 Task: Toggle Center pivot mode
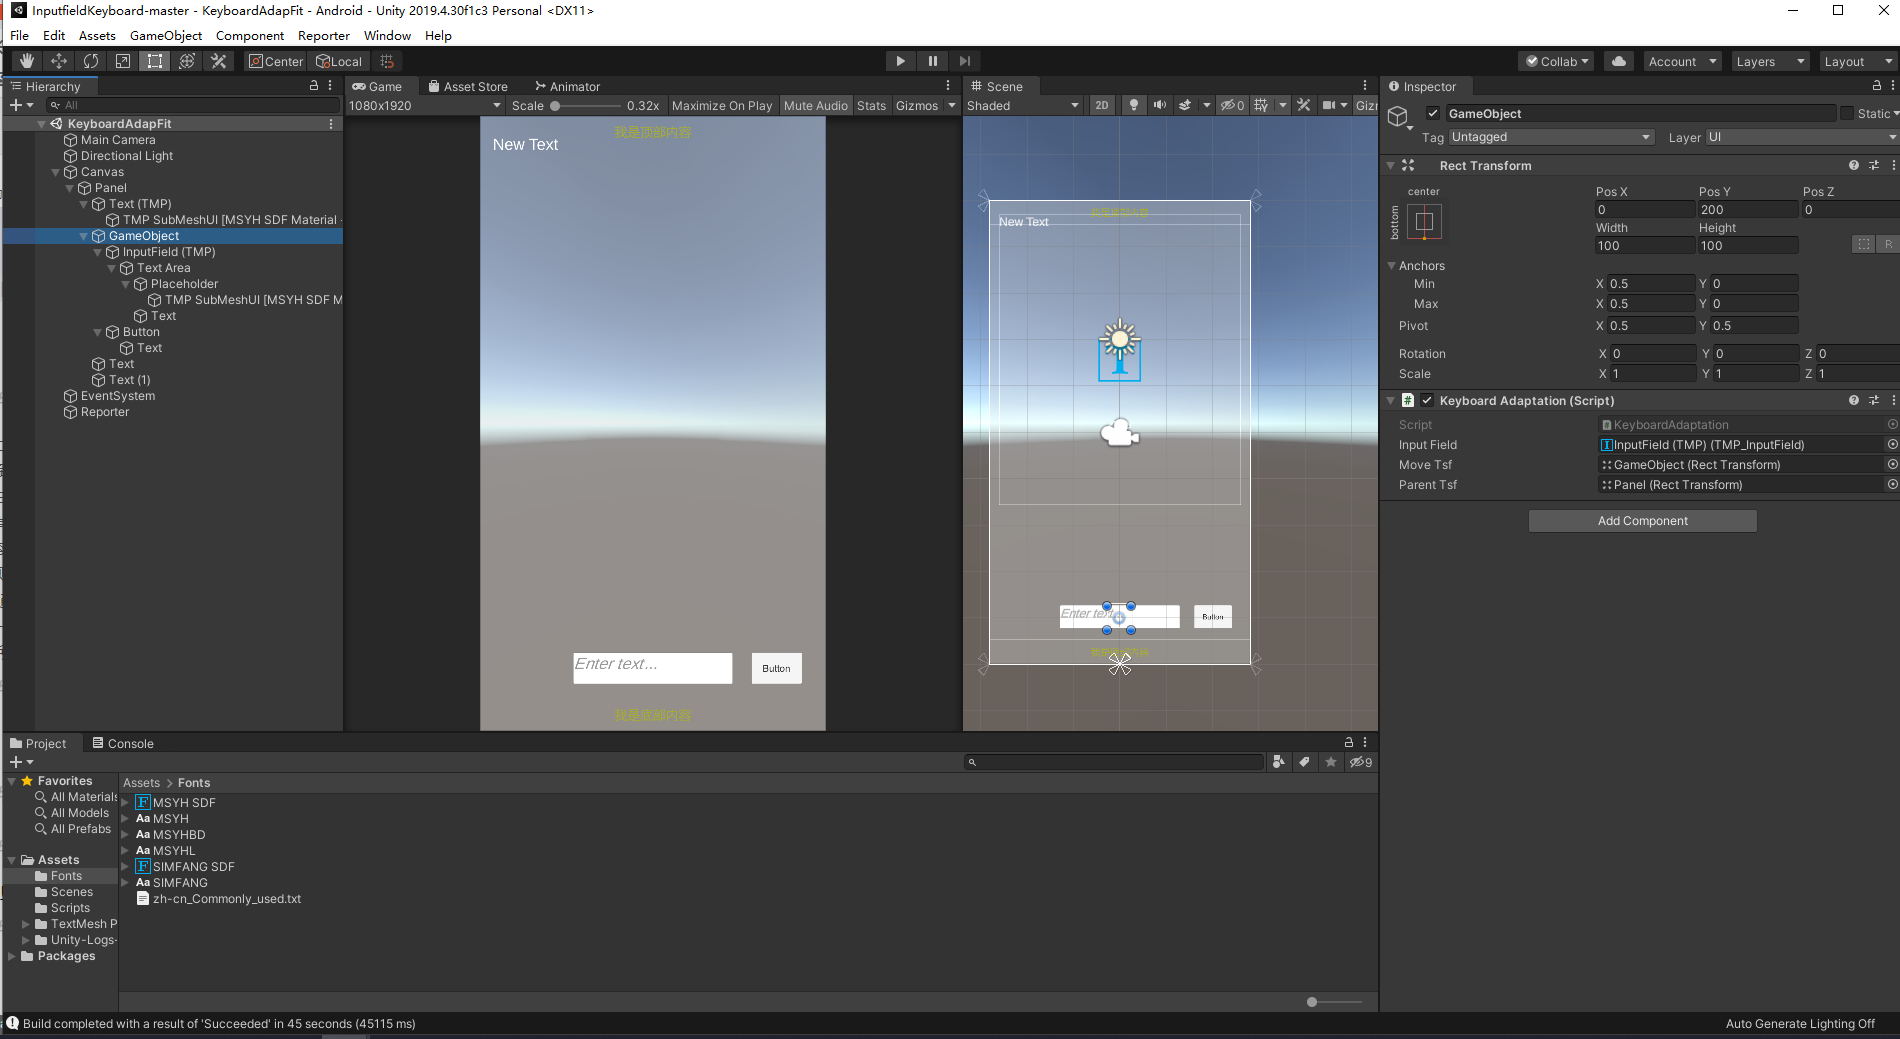pos(276,61)
